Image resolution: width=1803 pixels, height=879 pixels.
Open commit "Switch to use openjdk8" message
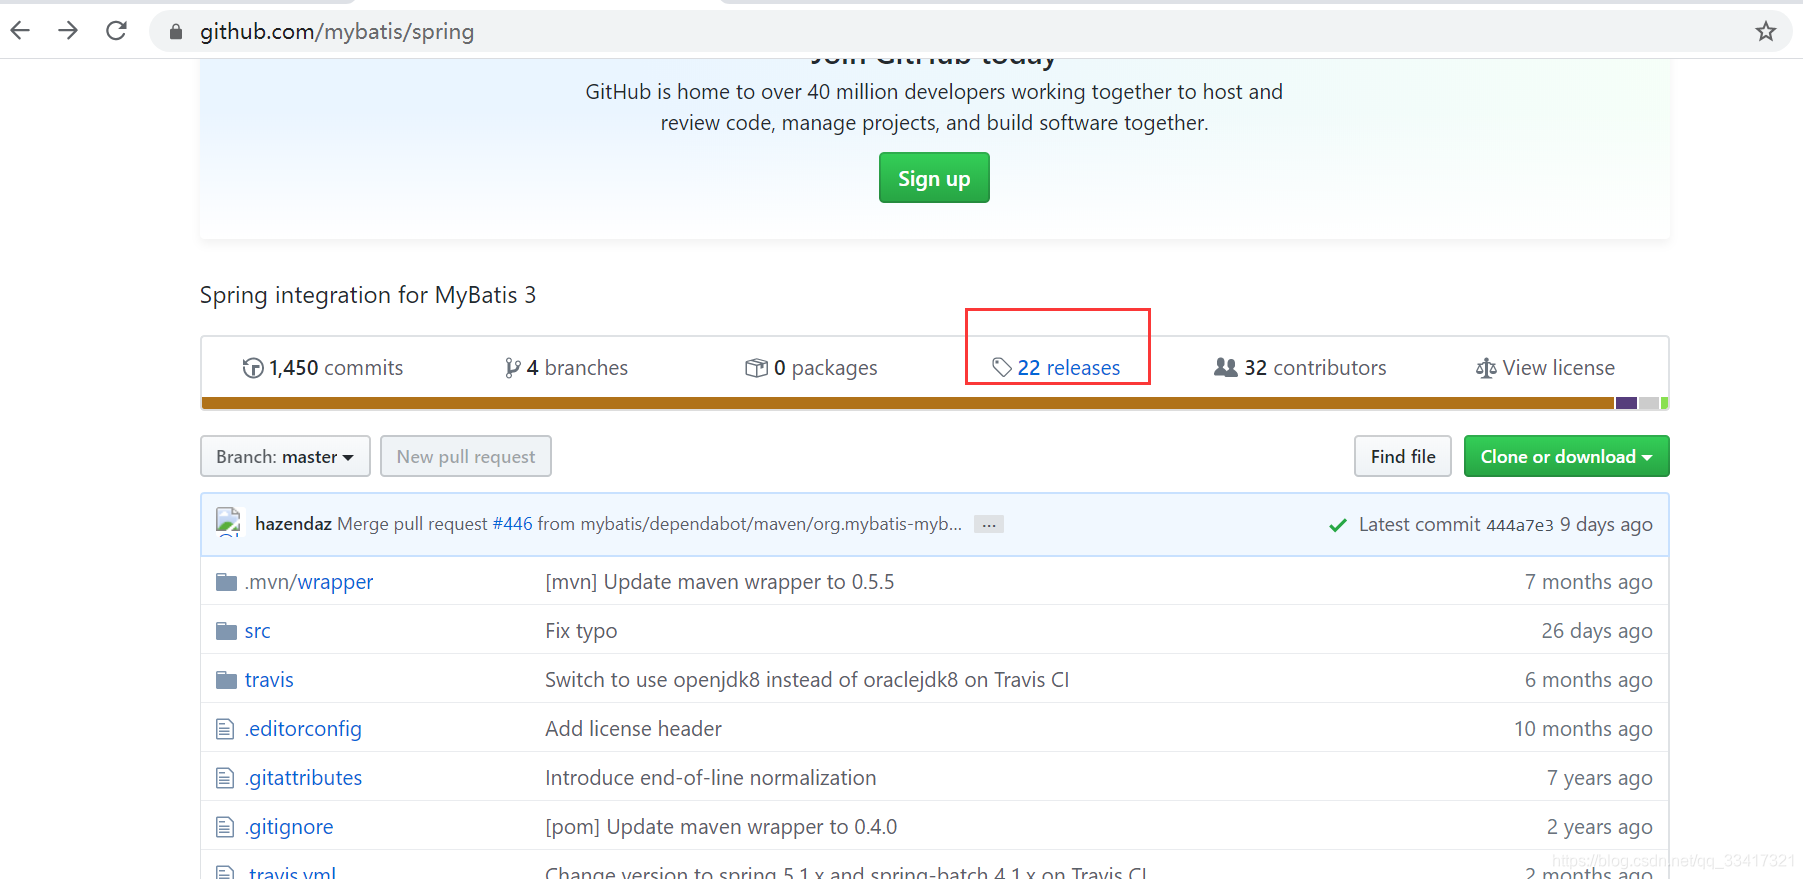coord(807,680)
